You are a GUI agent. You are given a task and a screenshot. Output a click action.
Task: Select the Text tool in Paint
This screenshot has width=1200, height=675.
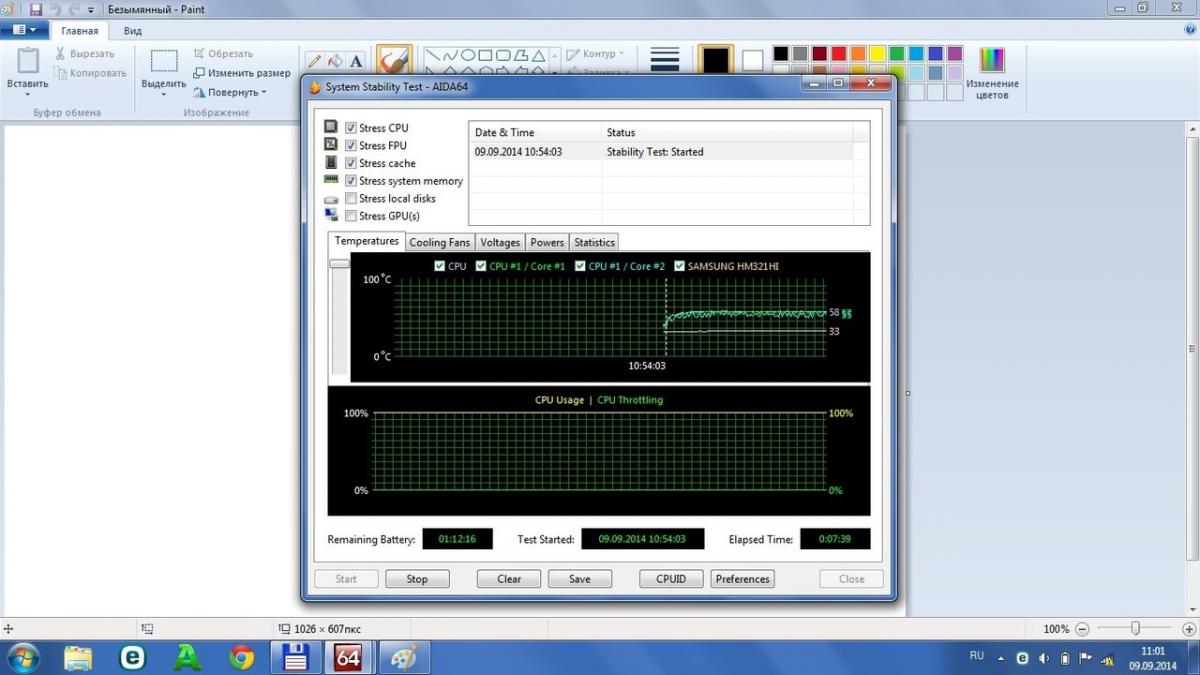pos(356,60)
